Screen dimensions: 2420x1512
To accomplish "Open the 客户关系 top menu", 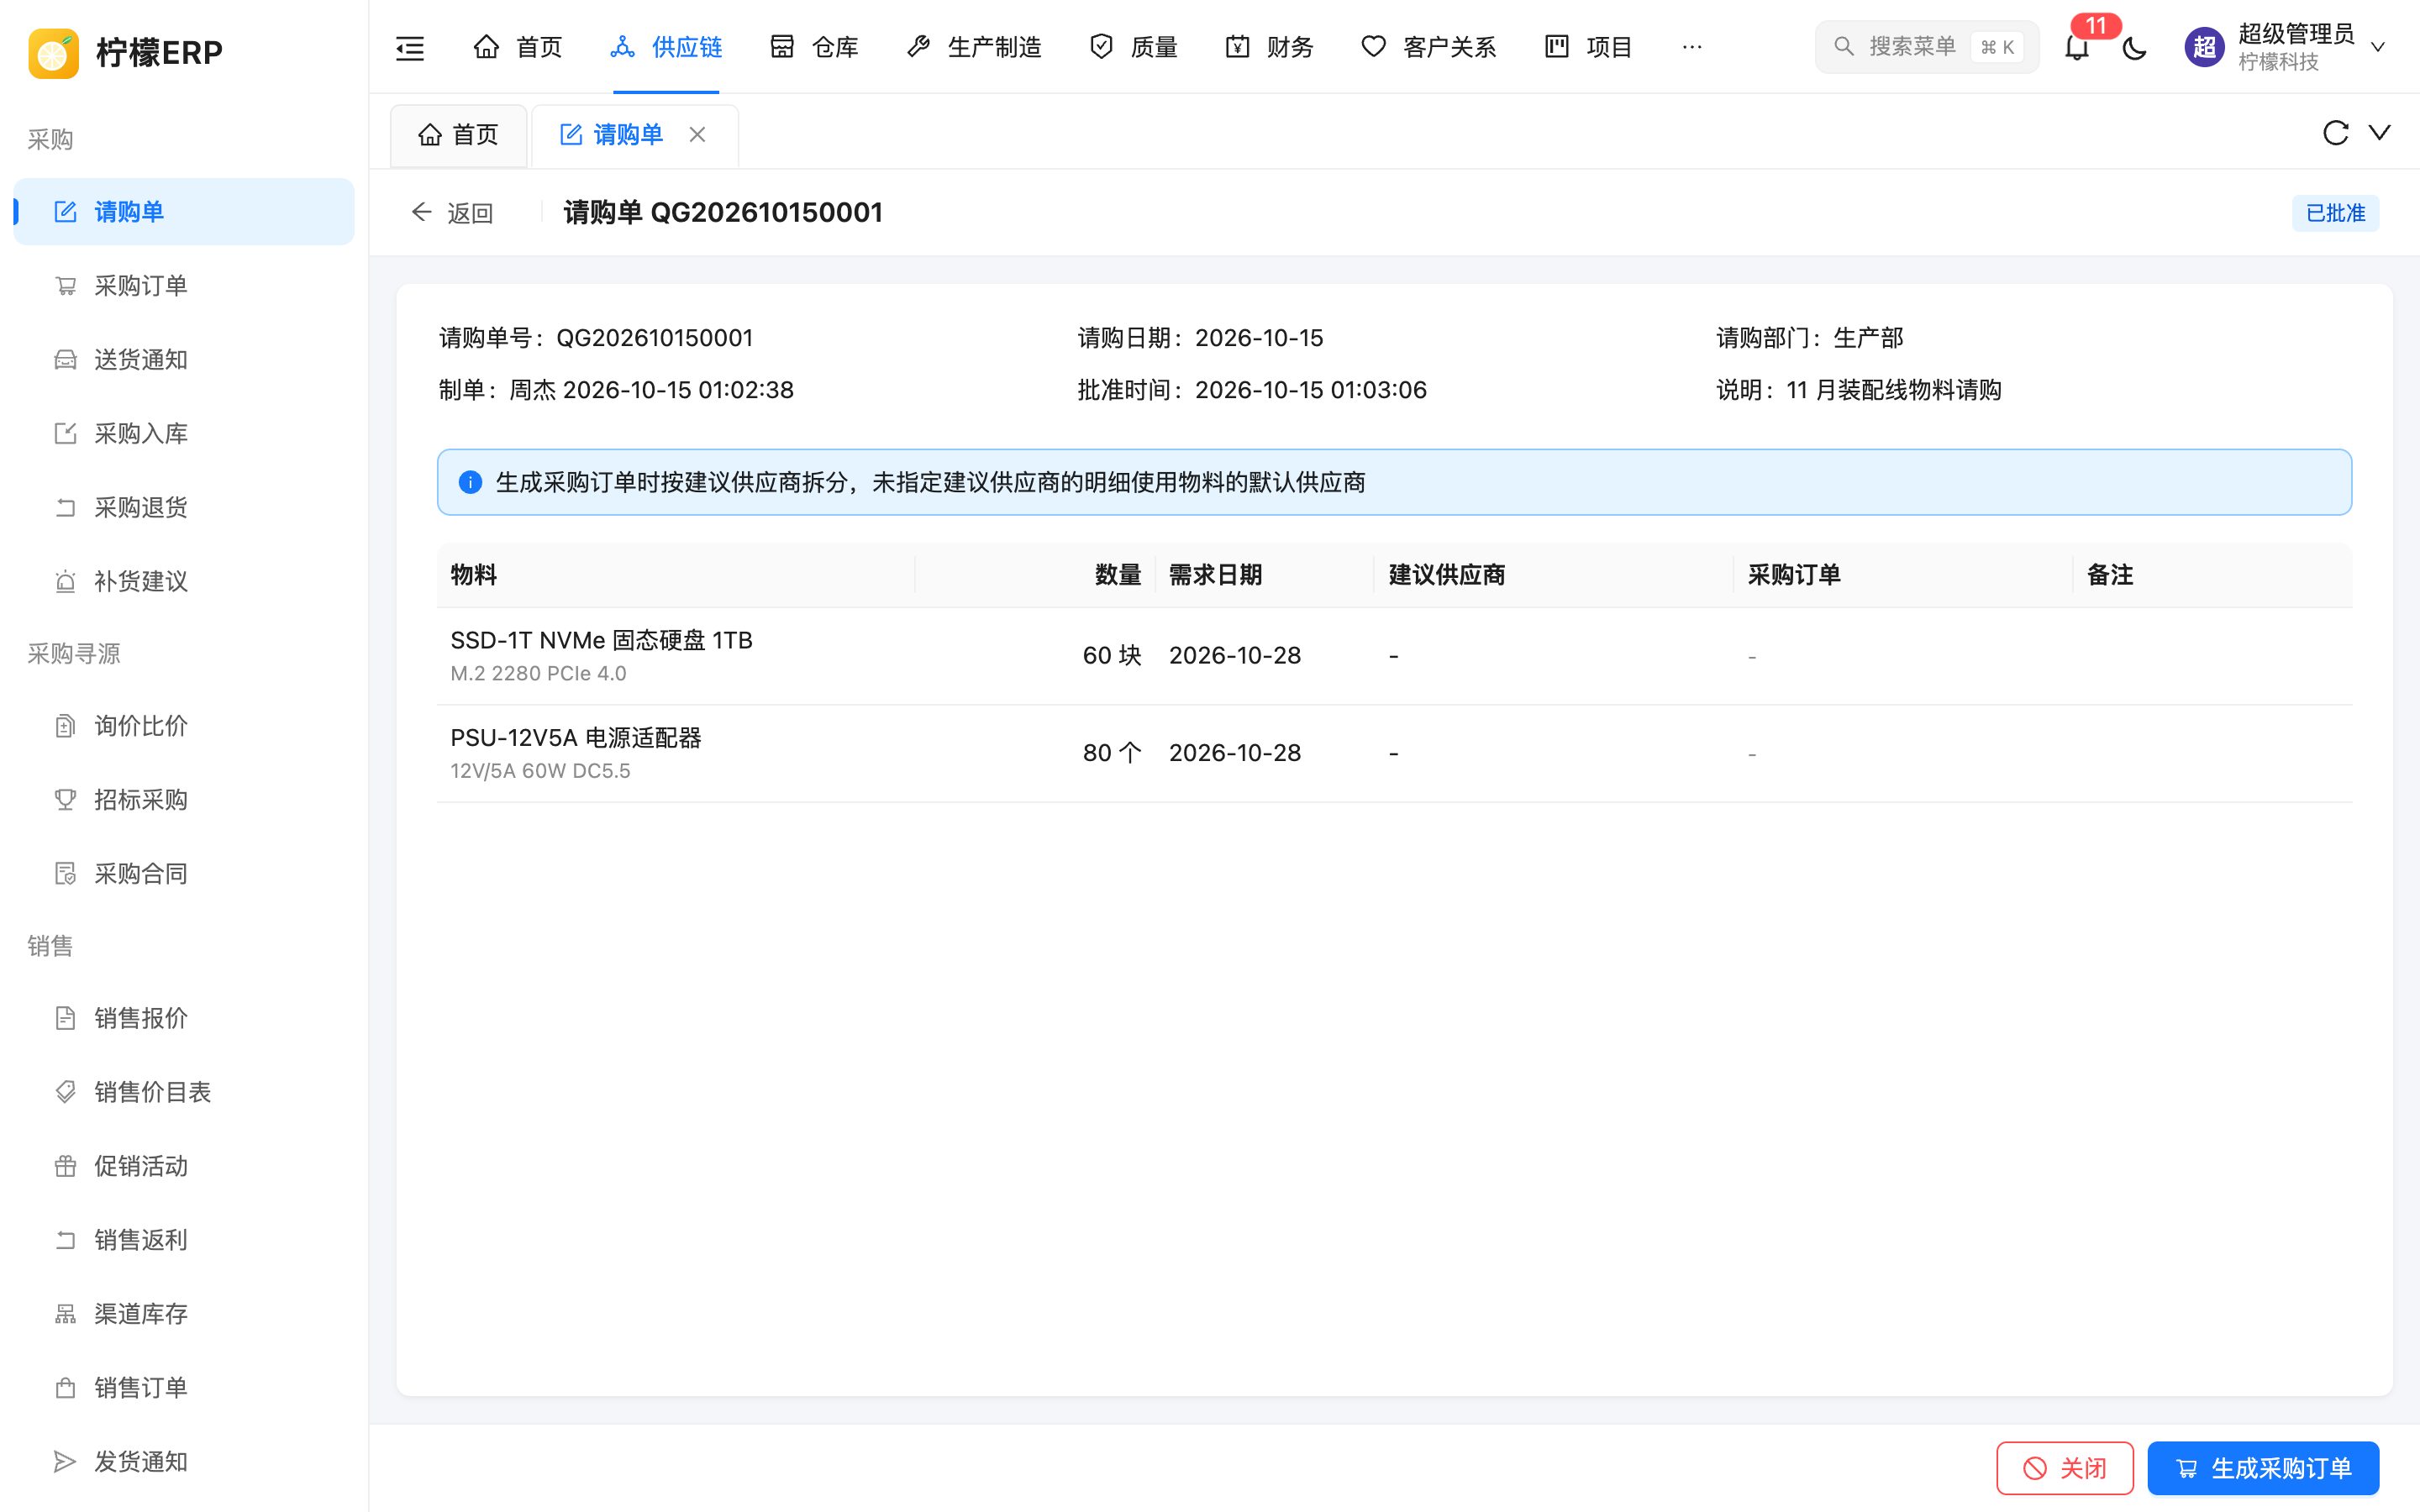I will coord(1428,47).
